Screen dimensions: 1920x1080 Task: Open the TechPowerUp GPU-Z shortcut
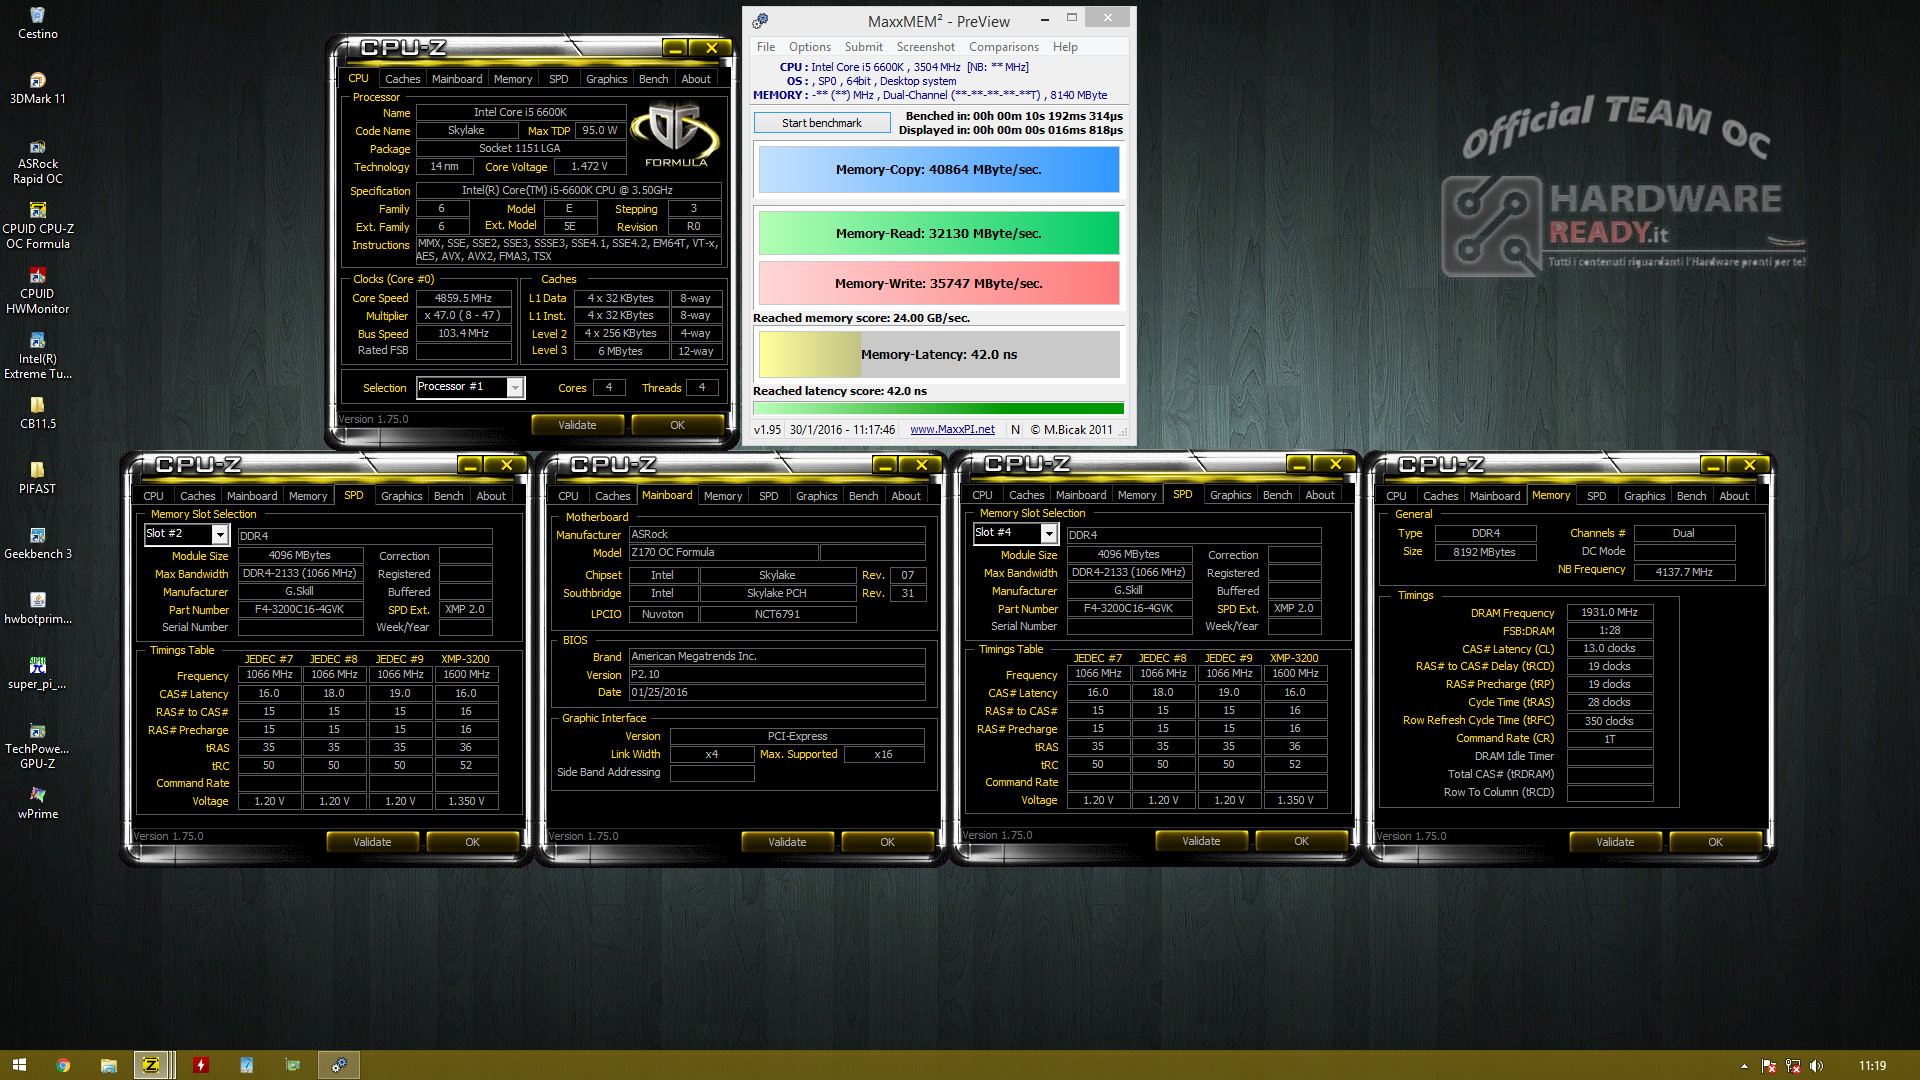(37, 747)
